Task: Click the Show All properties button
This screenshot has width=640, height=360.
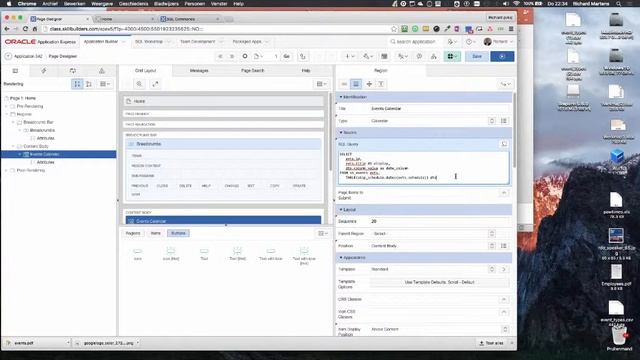Action: pos(356,84)
